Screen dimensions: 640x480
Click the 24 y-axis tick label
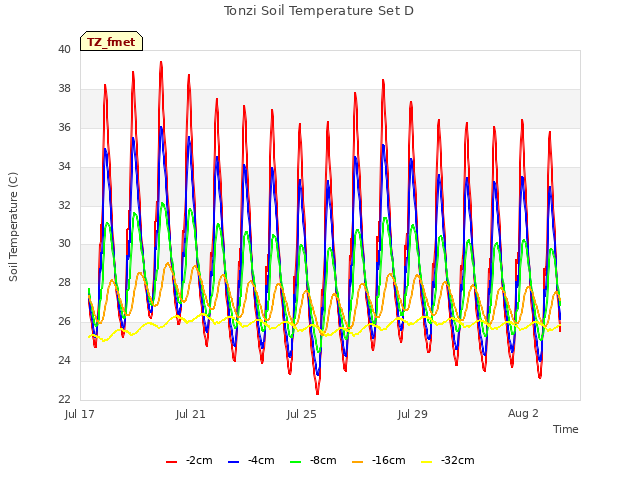[64, 360]
